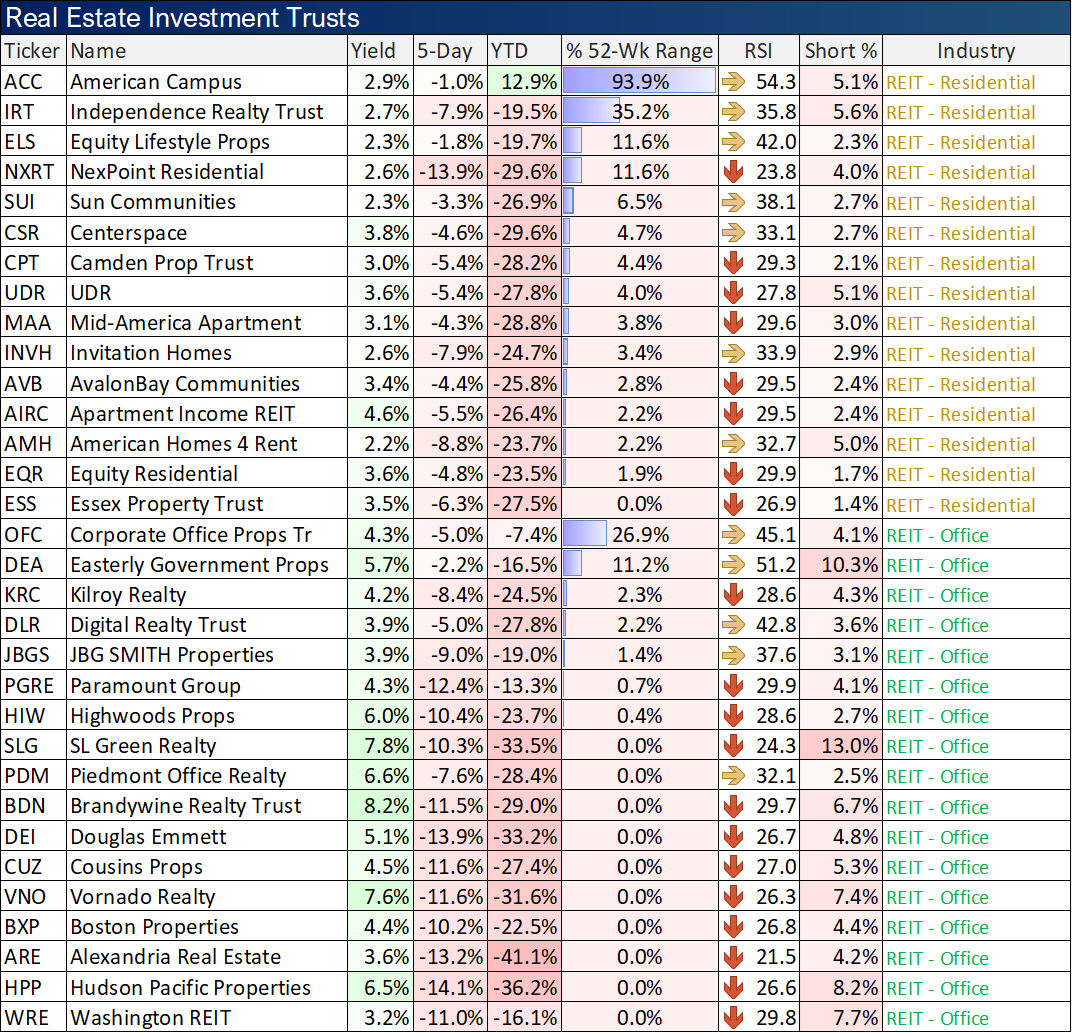The height and width of the screenshot is (1033, 1072).
Task: Click the RSI column header
Action: point(759,51)
